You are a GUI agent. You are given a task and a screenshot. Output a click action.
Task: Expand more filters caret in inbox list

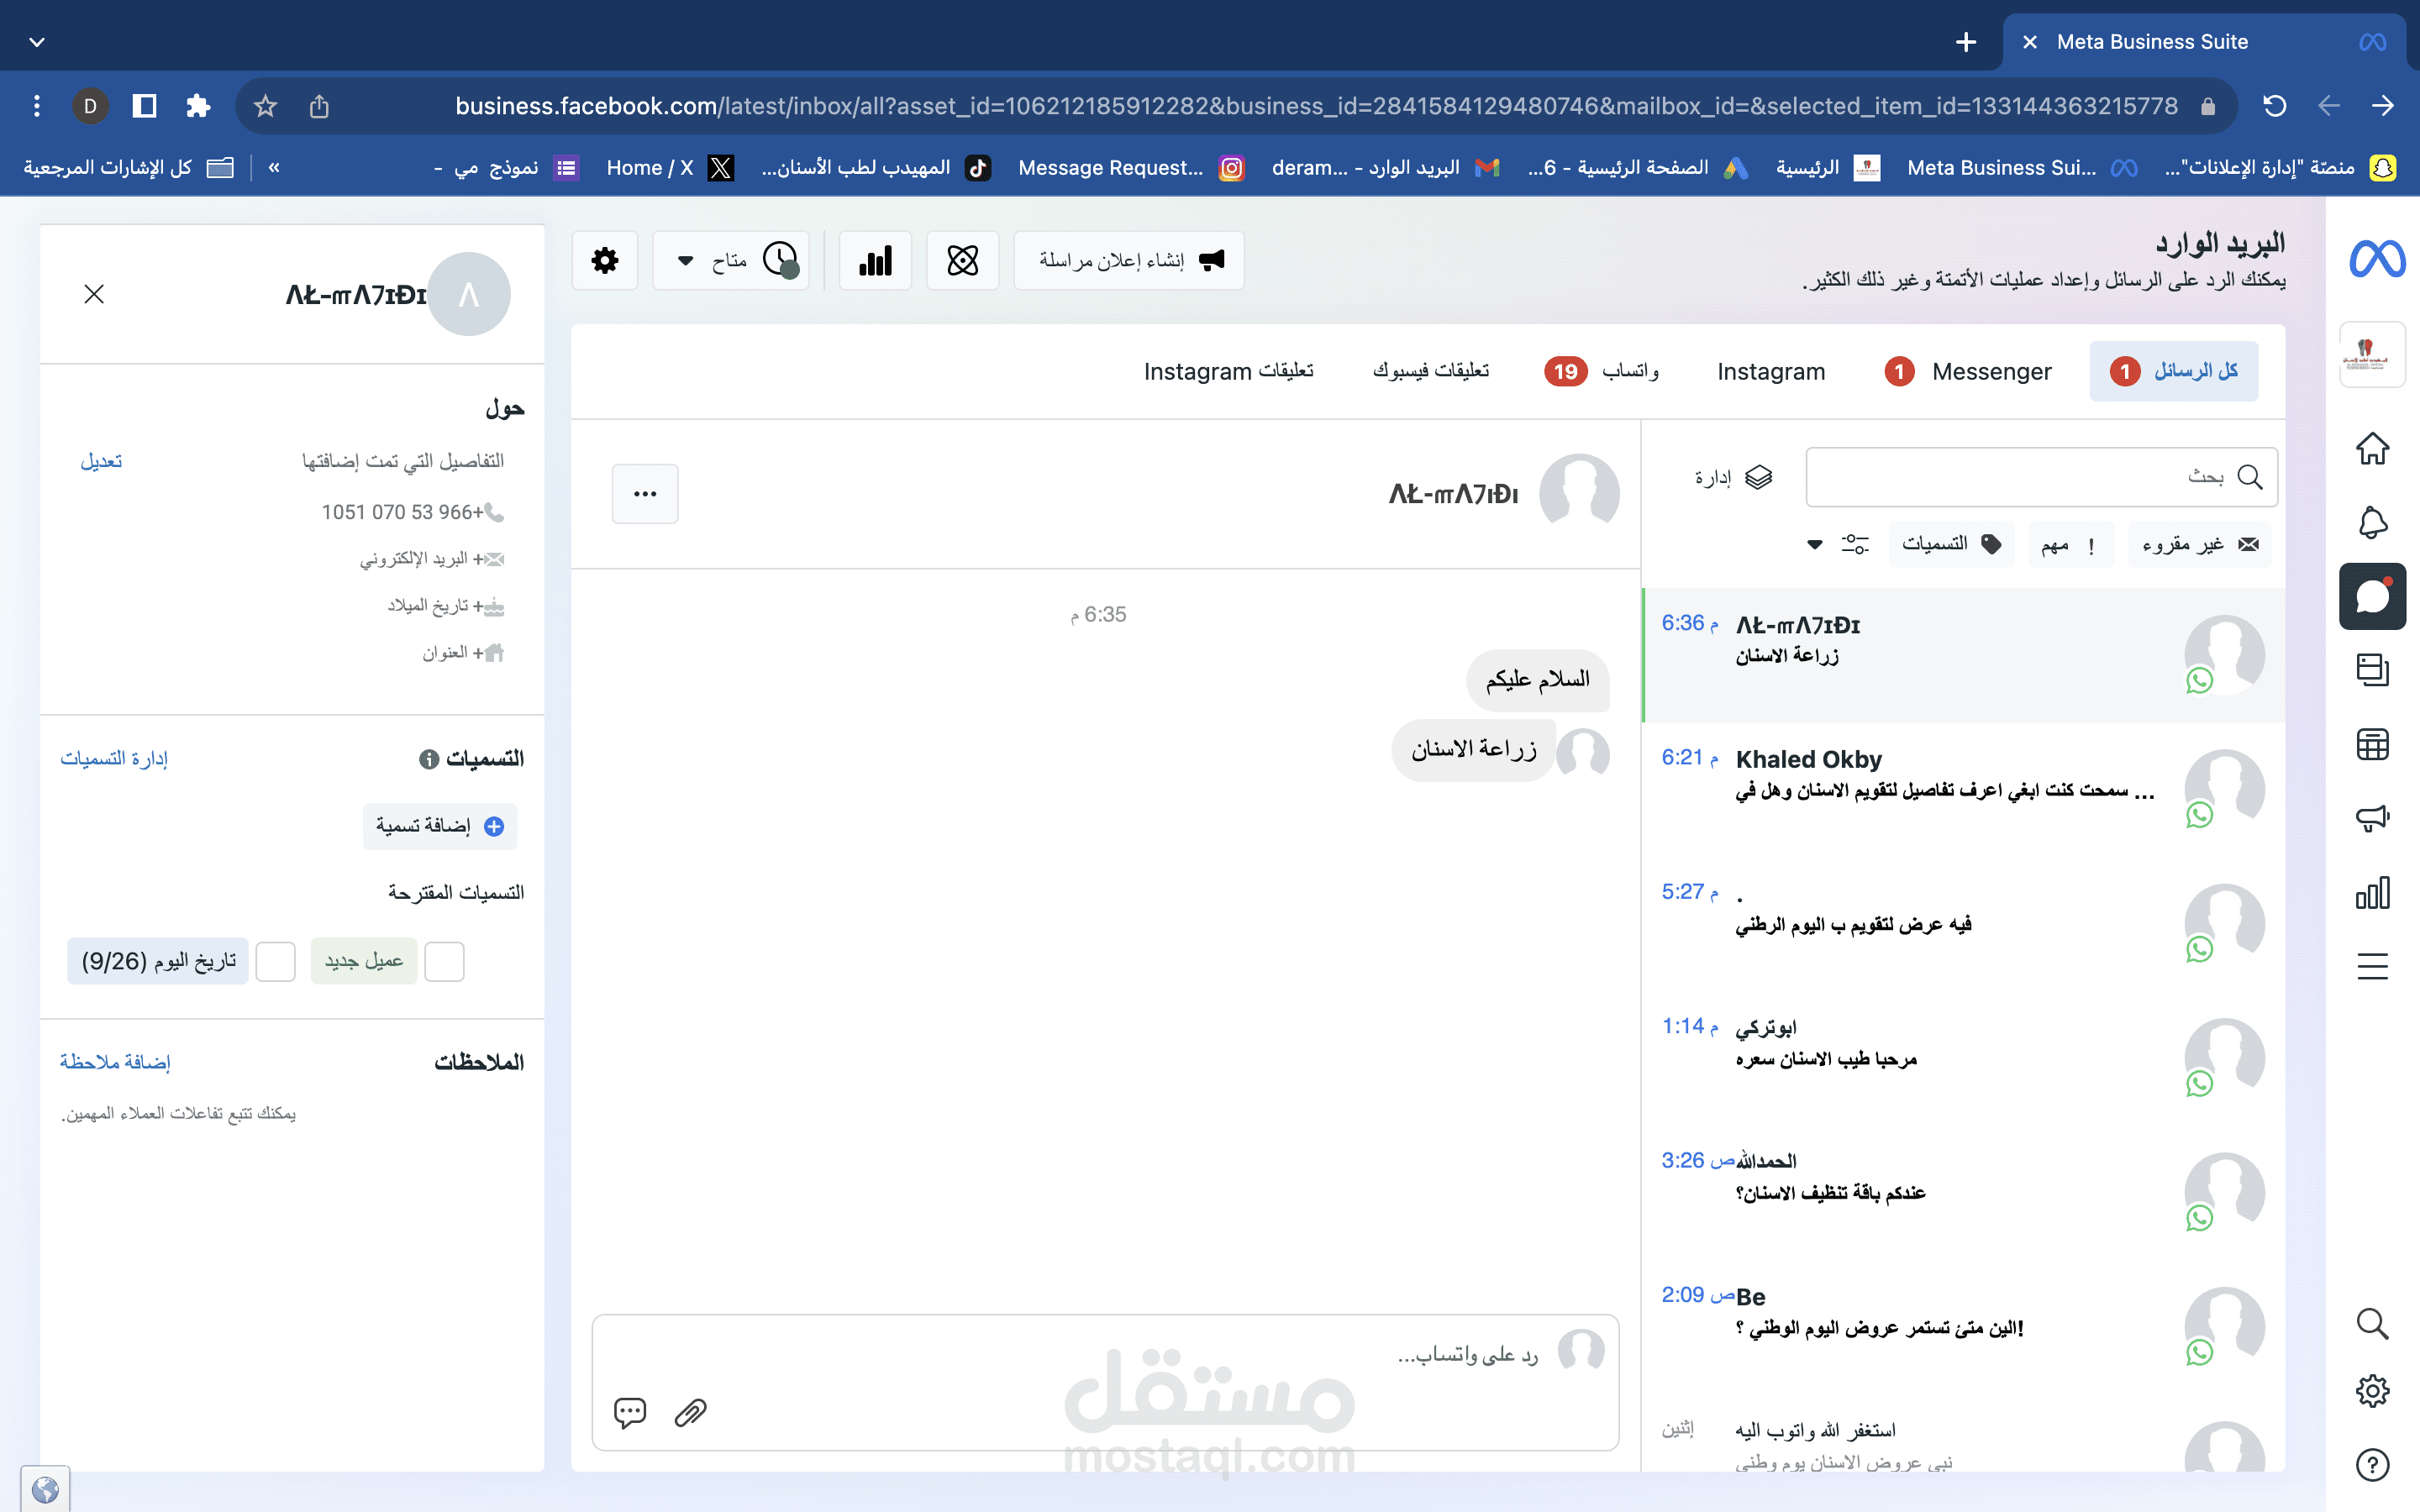tap(1814, 545)
